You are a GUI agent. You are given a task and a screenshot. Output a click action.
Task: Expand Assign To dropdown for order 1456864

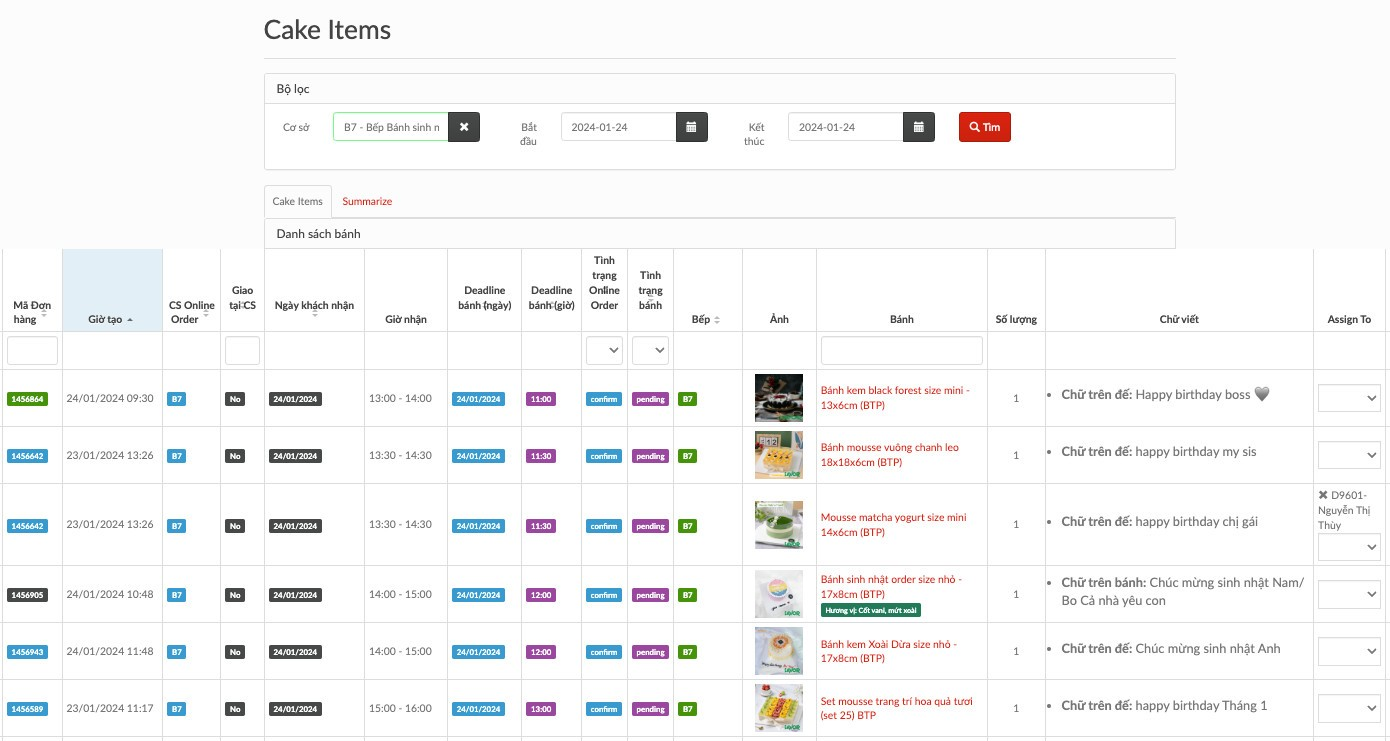(1348, 398)
